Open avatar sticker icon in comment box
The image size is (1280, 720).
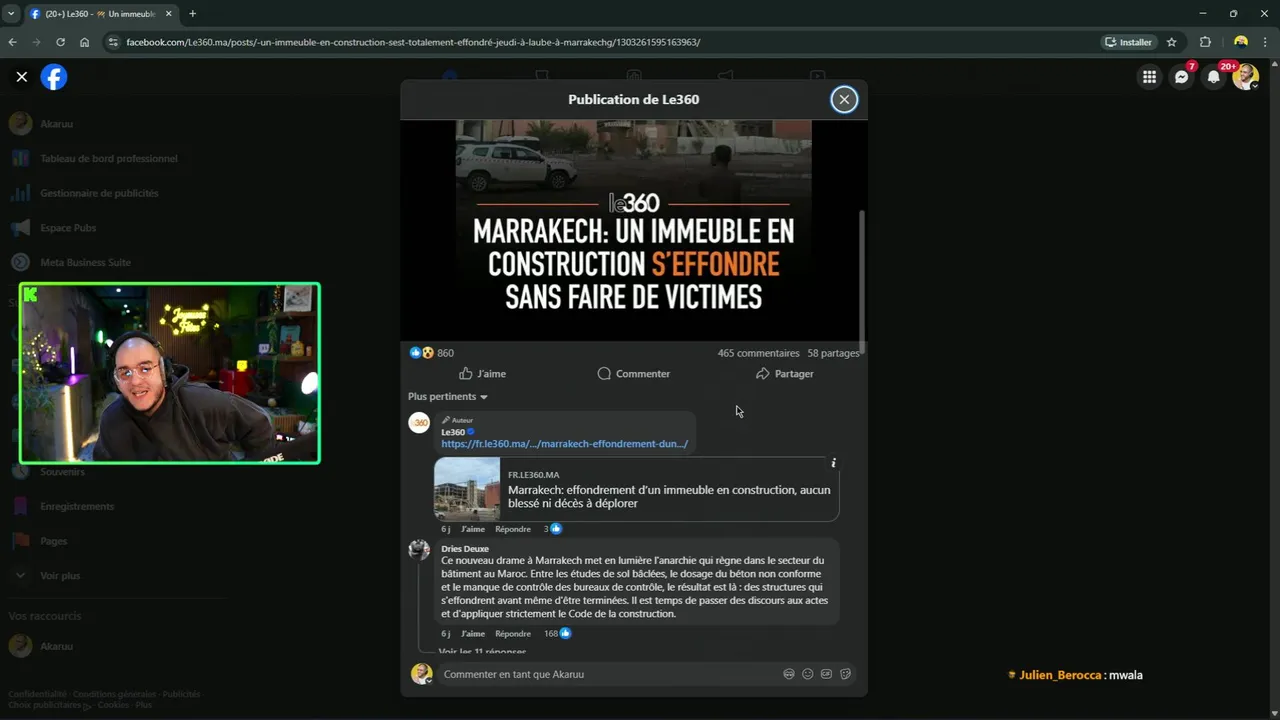789,674
